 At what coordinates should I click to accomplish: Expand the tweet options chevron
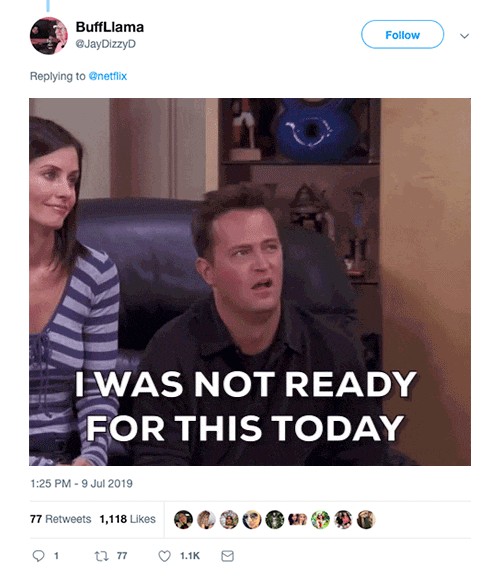pyautogui.click(x=464, y=36)
